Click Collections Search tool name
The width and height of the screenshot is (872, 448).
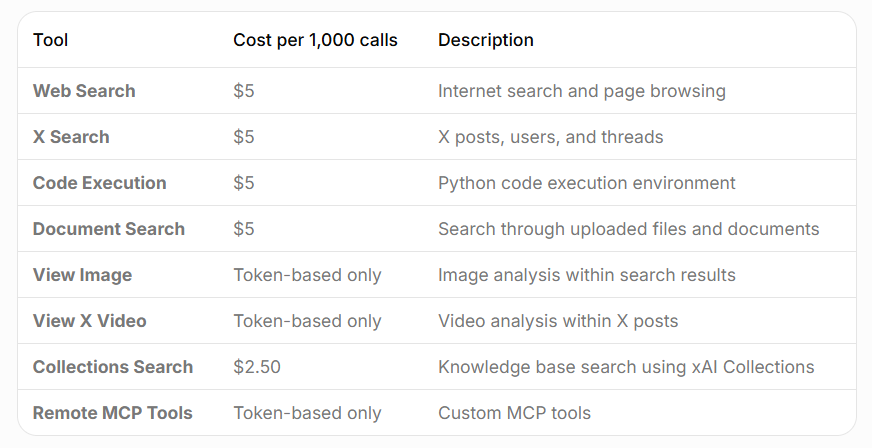112,367
